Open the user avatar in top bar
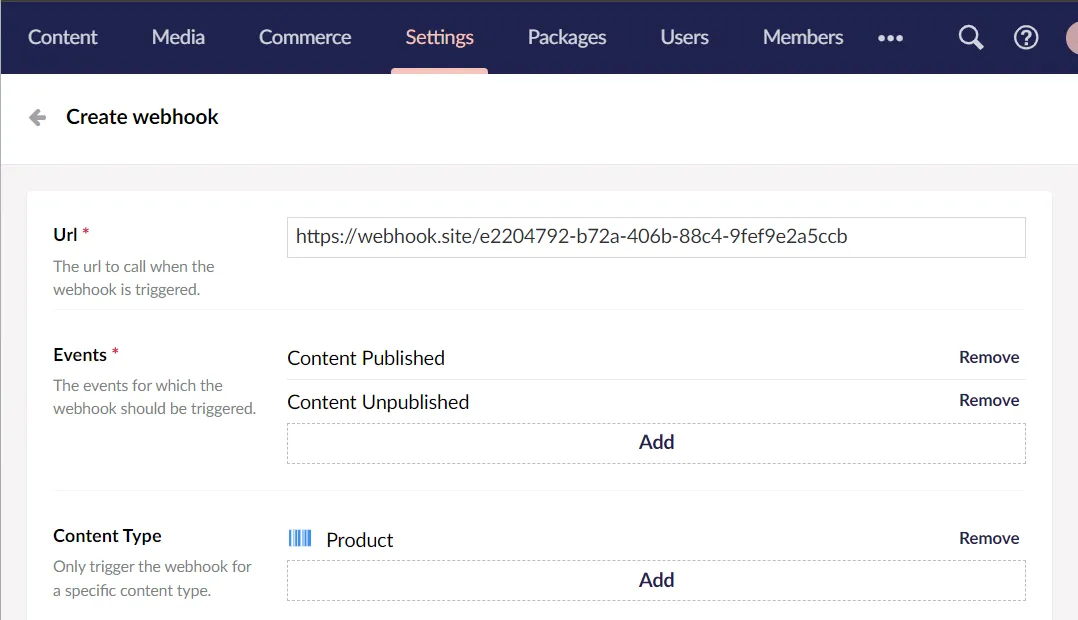 point(1071,38)
